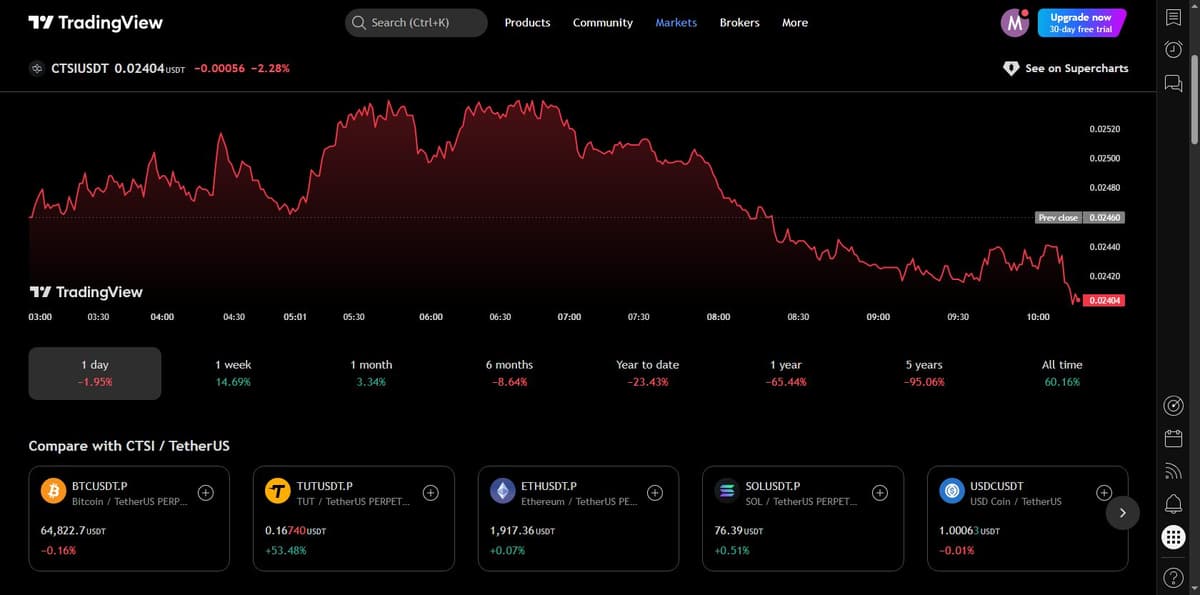The height and width of the screenshot is (595, 1200).
Task: Open the notifications bell icon
Action: [x=1174, y=503]
